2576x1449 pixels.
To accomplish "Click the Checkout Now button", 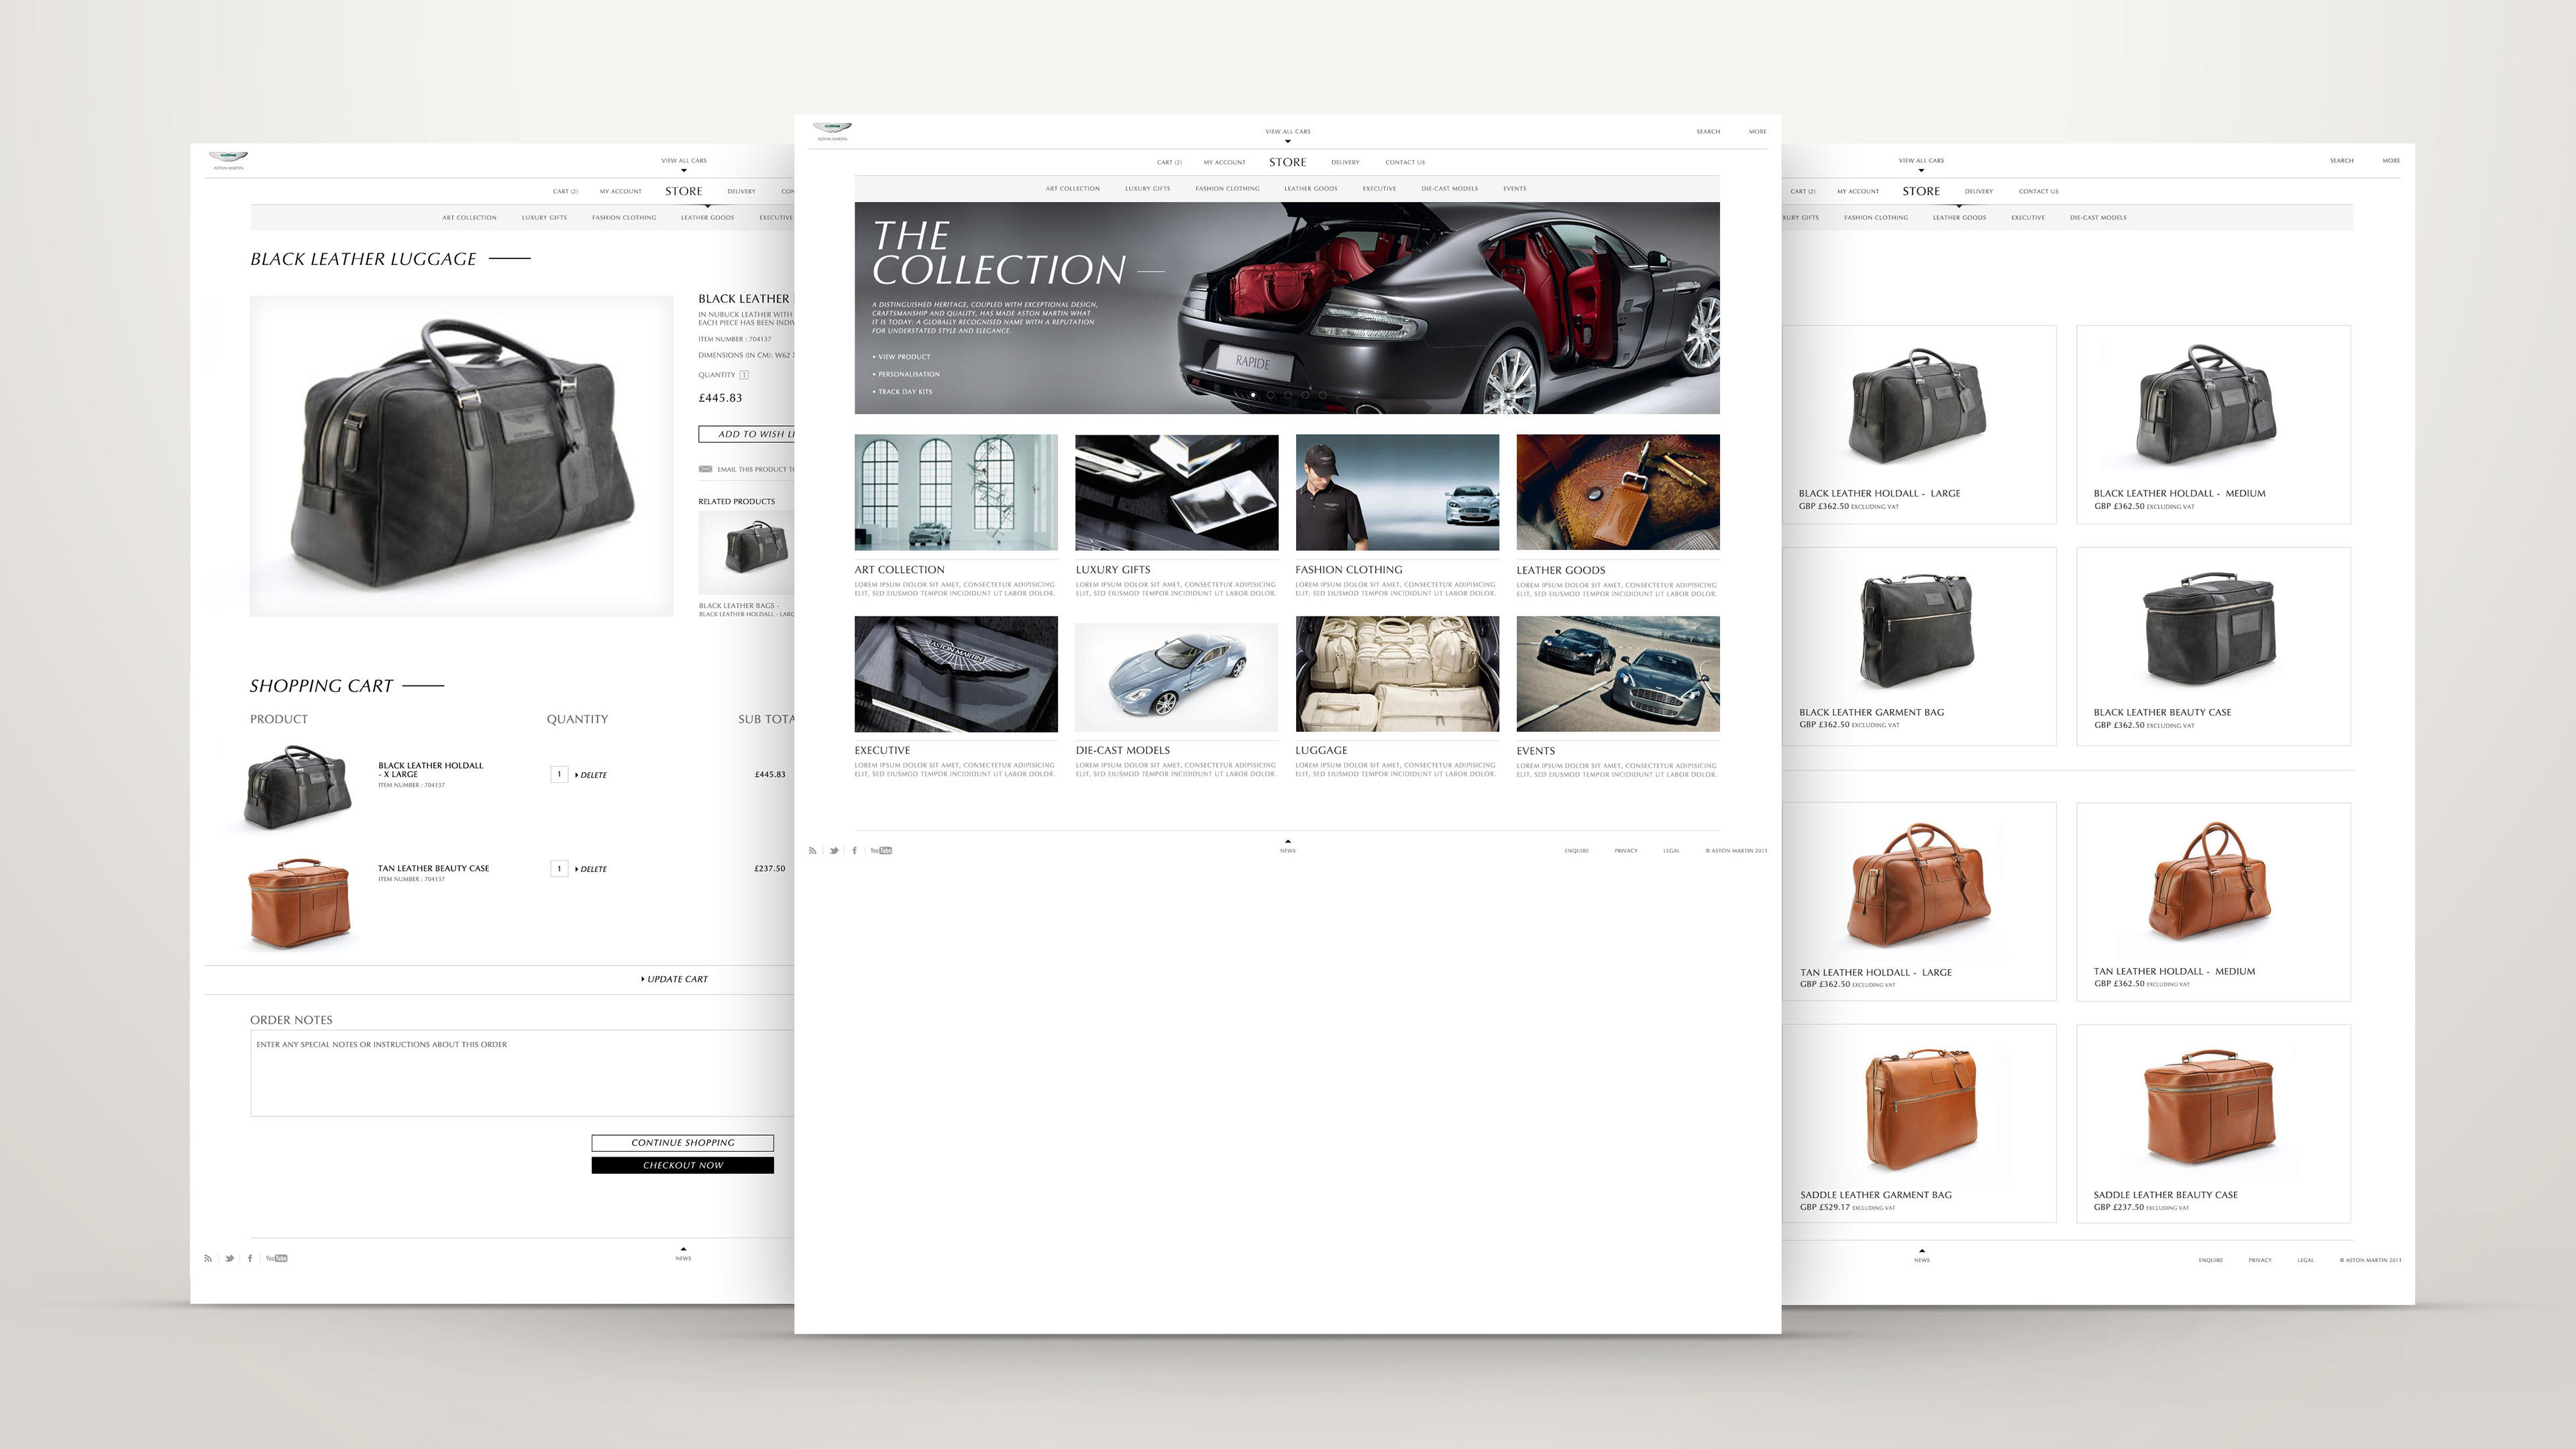I will (682, 1165).
